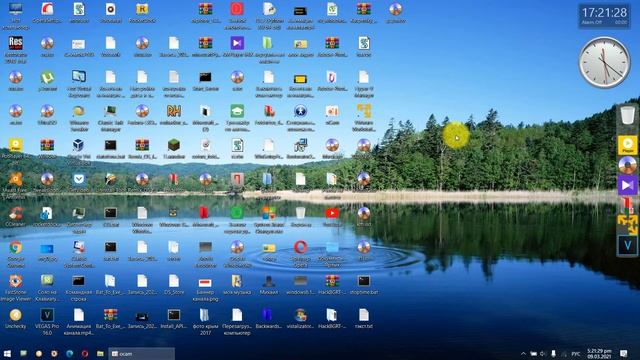Select the 'Командная строка' shortcut
Screen dimensions: 640x360
(78, 281)
